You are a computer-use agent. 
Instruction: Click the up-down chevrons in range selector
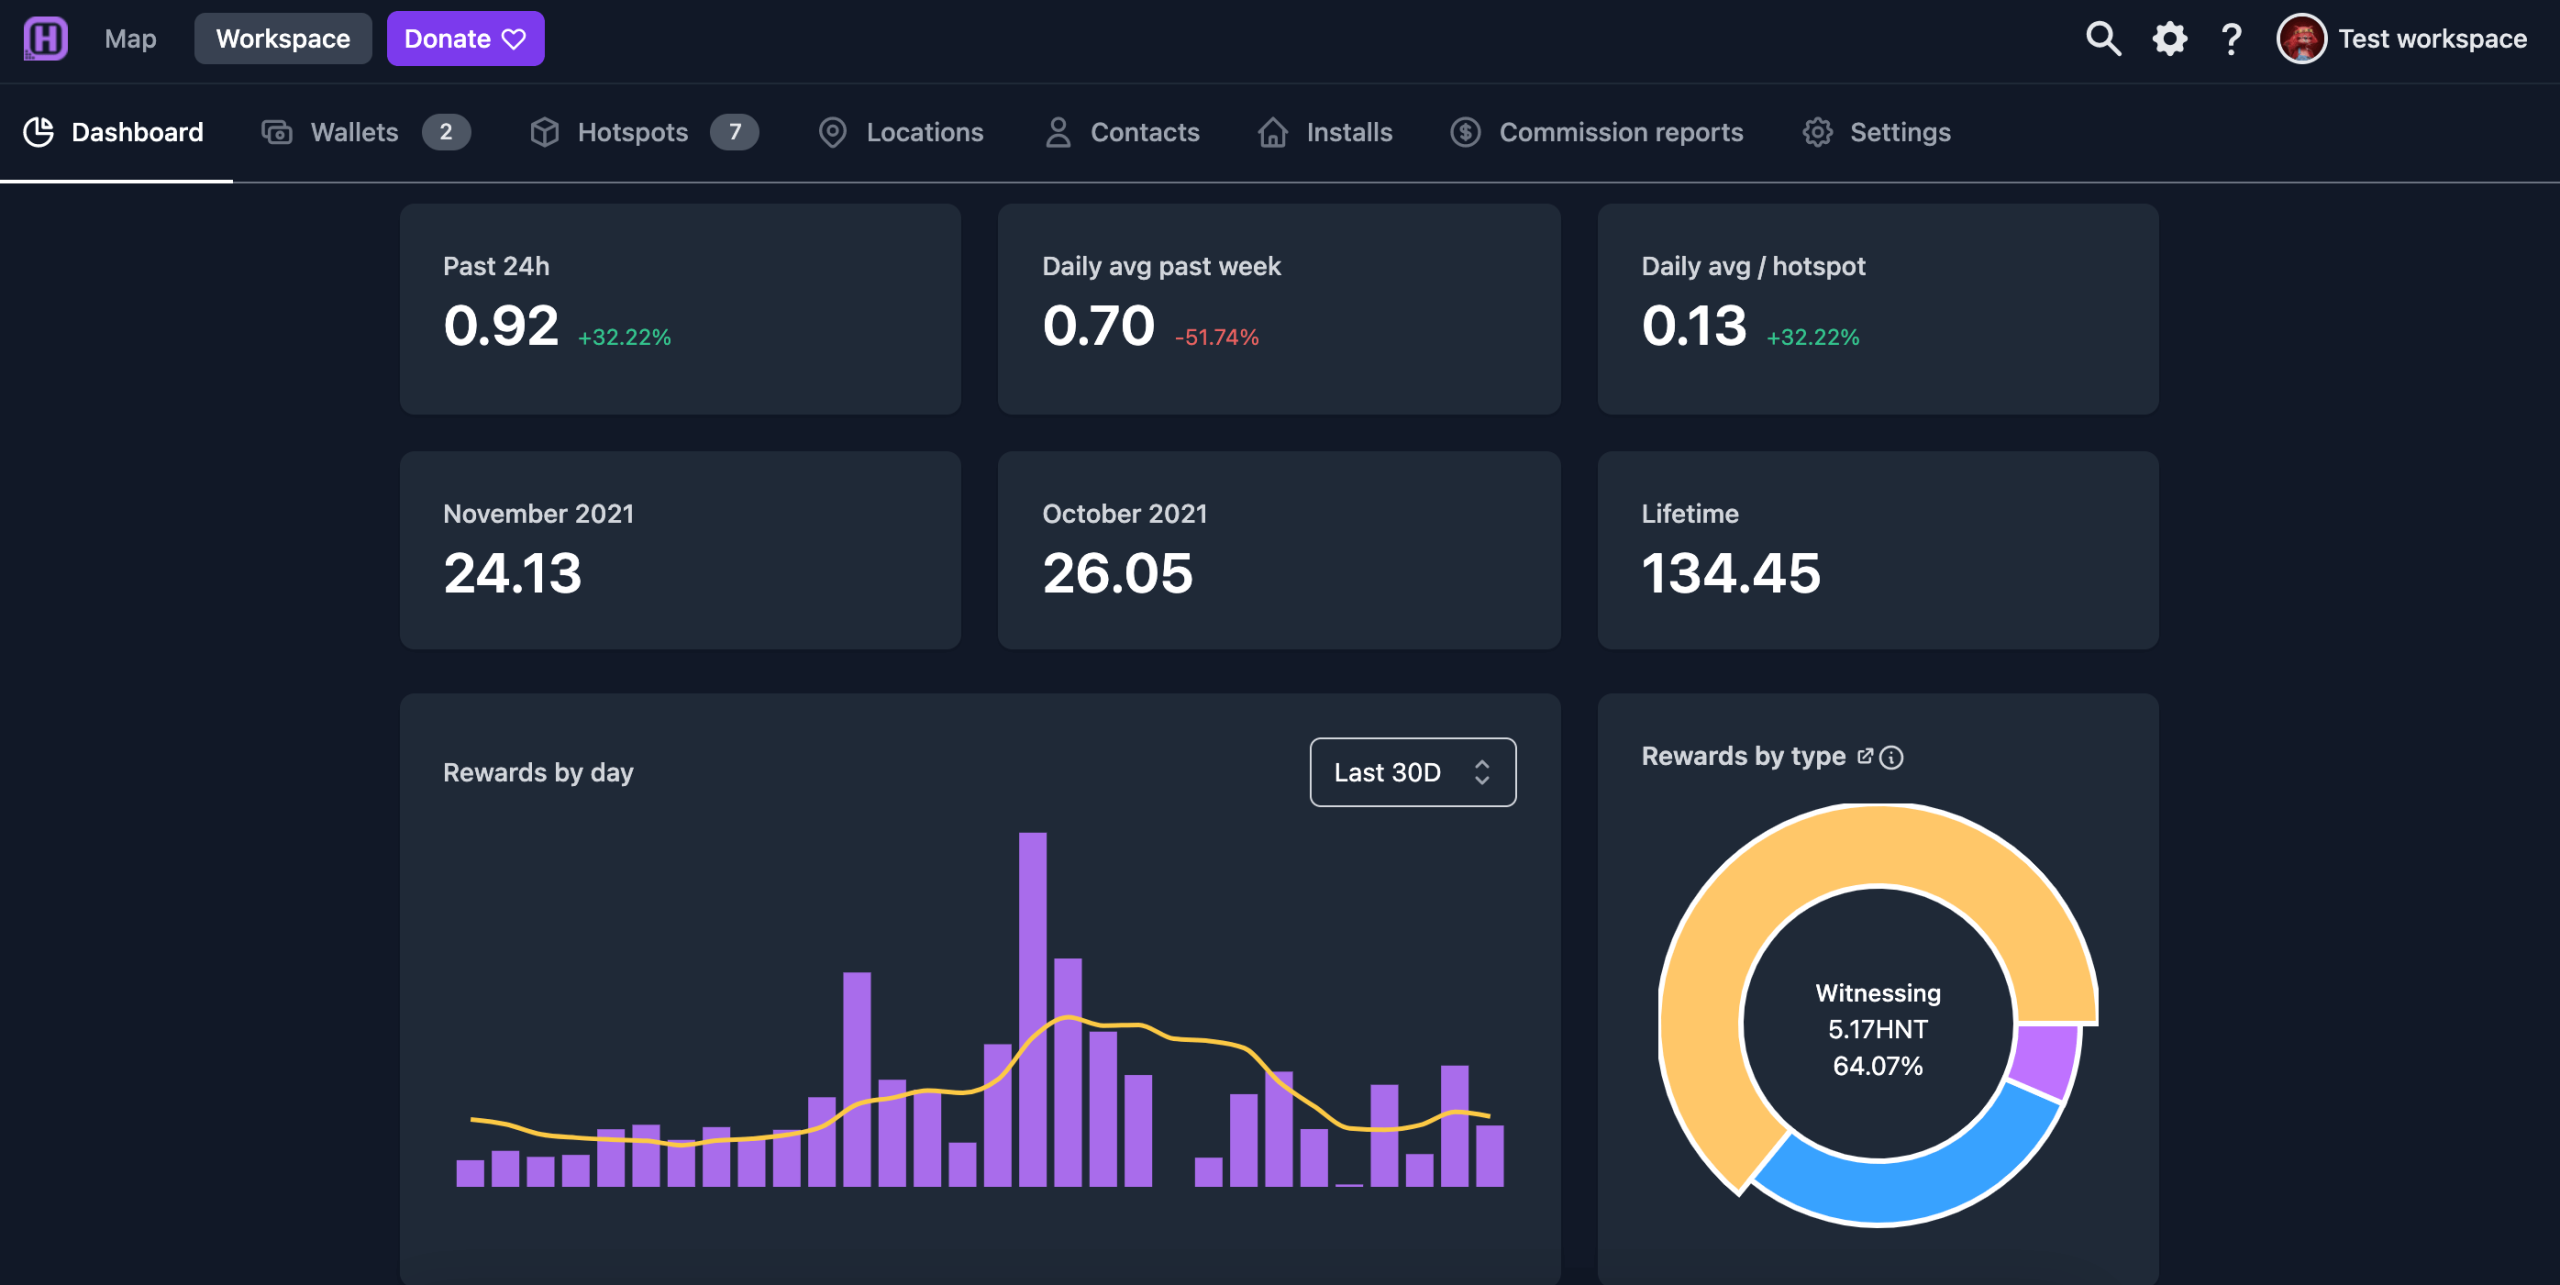1482,772
